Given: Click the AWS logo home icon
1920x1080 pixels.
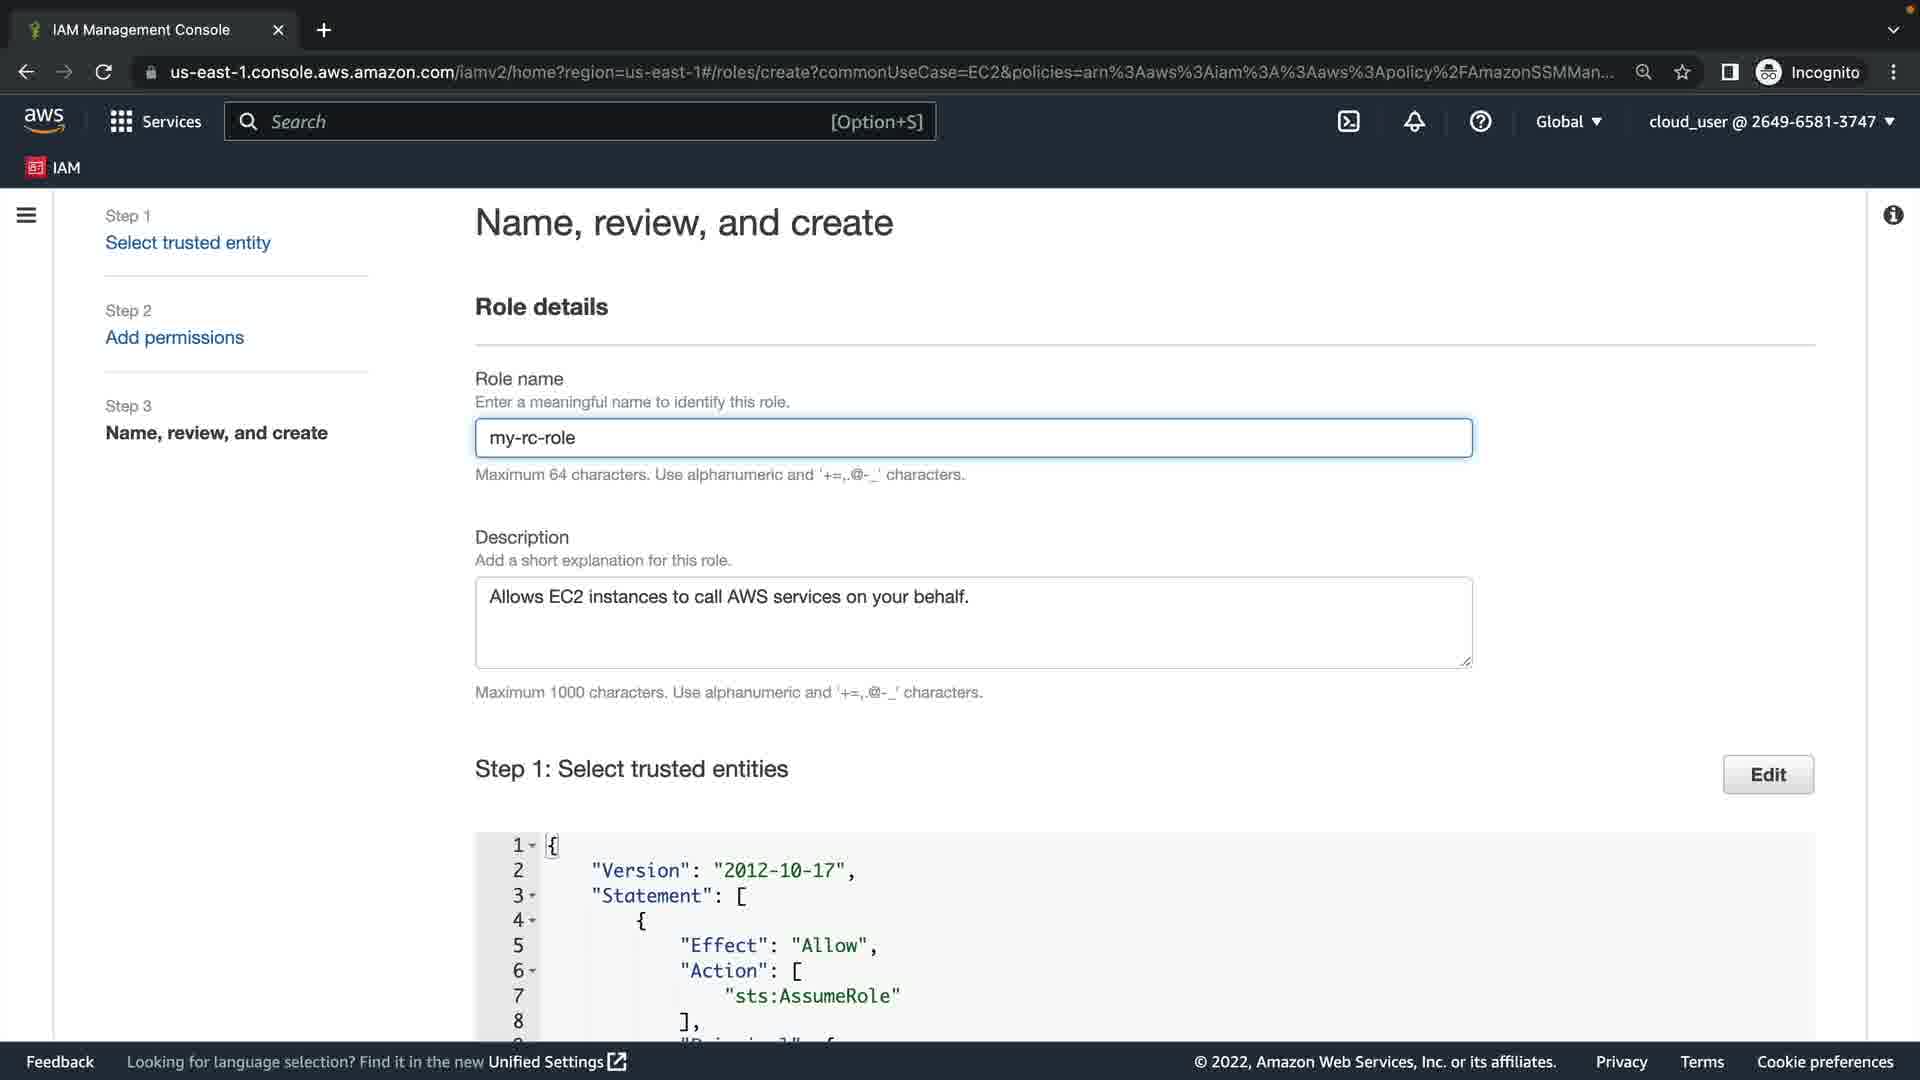Looking at the screenshot, I should point(44,121).
